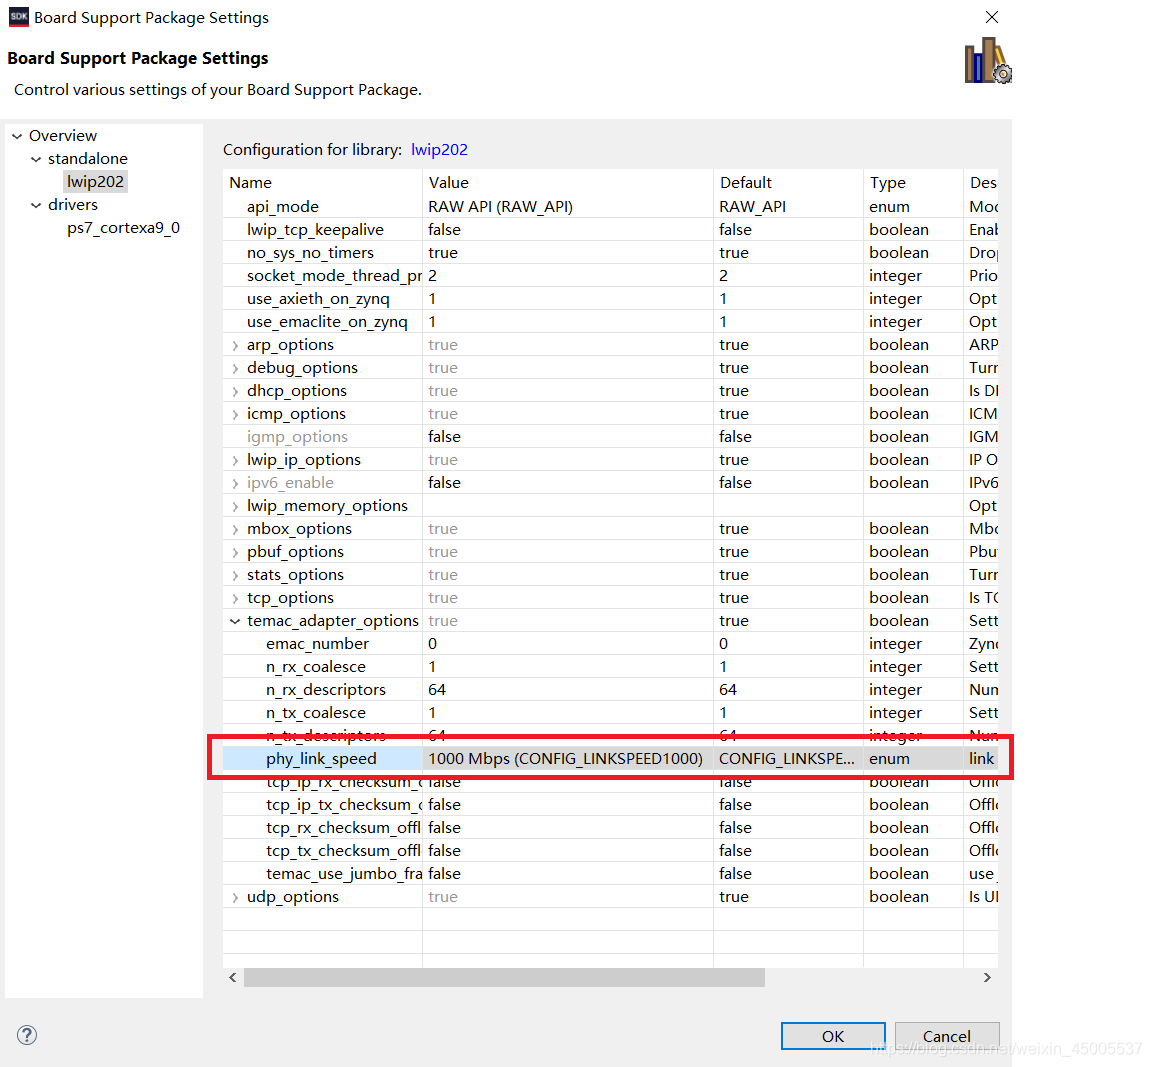
Task: Select the emac_number row name
Action: click(x=317, y=644)
